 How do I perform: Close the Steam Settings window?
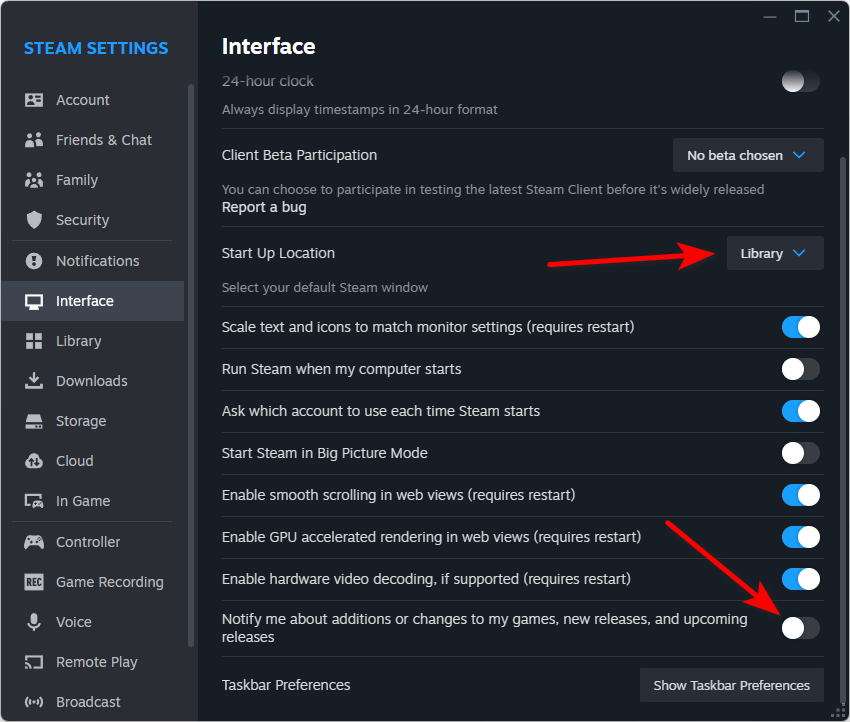pyautogui.click(x=834, y=16)
